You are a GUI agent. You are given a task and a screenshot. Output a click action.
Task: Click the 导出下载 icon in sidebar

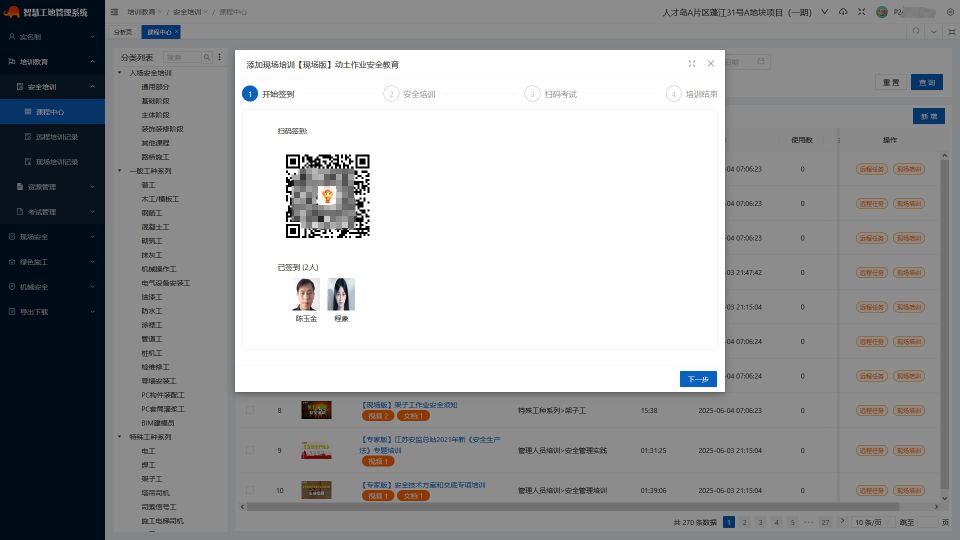pos(12,312)
